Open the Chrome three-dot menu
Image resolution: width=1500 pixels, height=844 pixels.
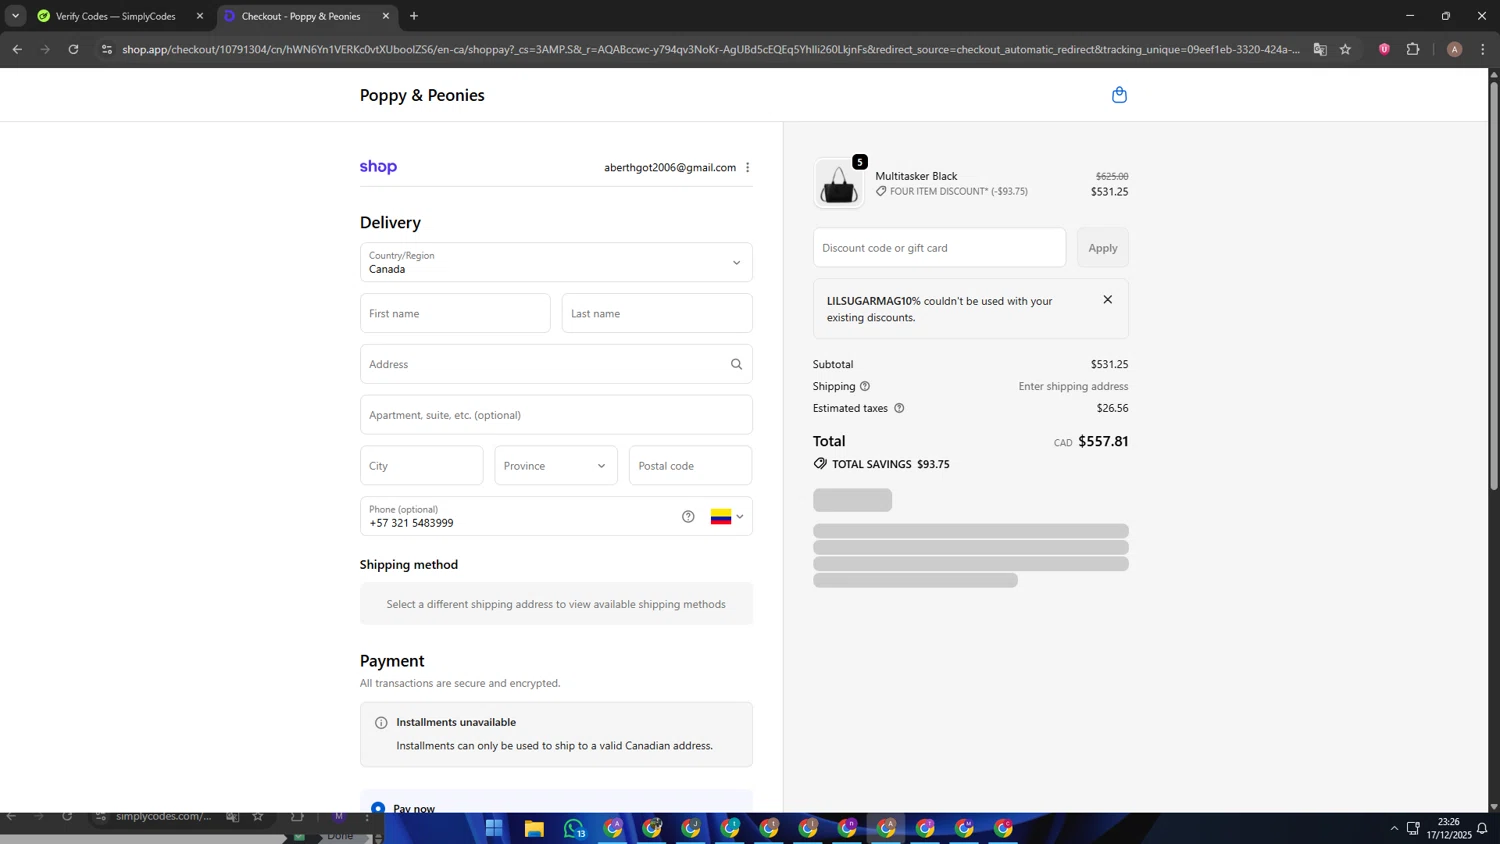(1483, 49)
